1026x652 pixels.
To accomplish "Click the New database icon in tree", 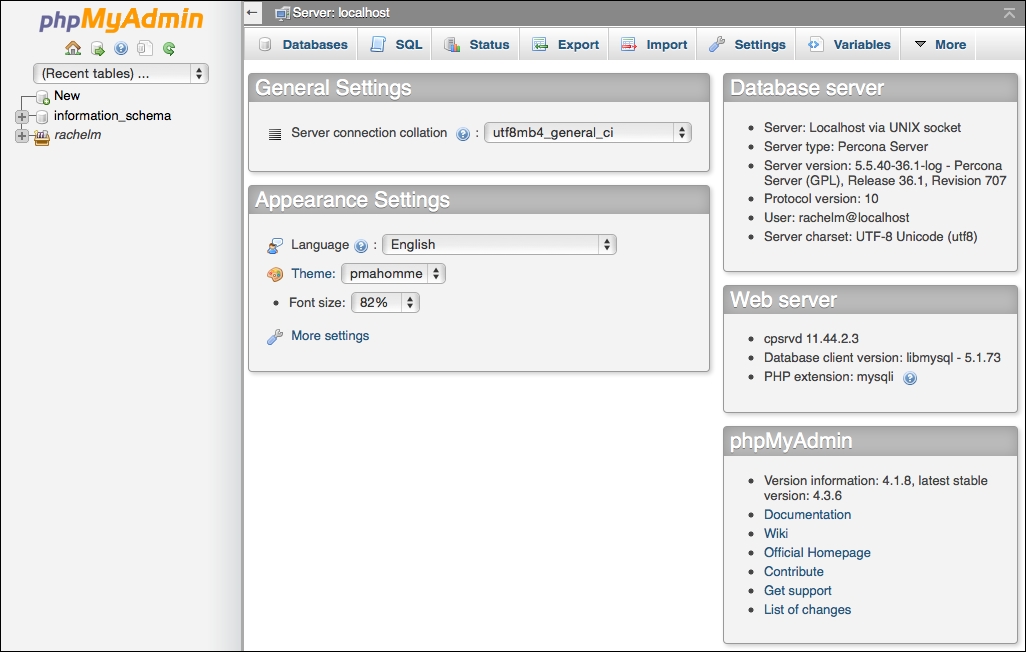I will 43,98.
